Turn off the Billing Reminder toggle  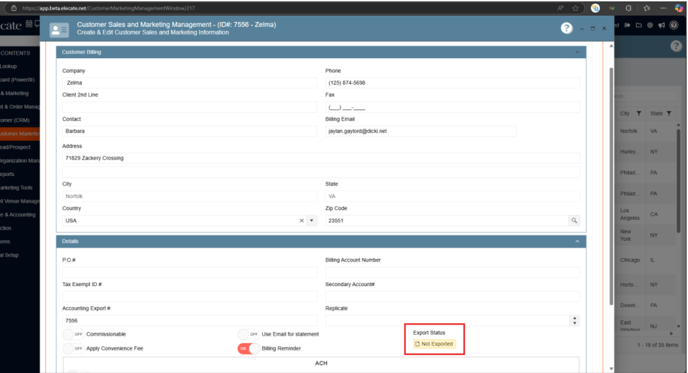(248, 348)
